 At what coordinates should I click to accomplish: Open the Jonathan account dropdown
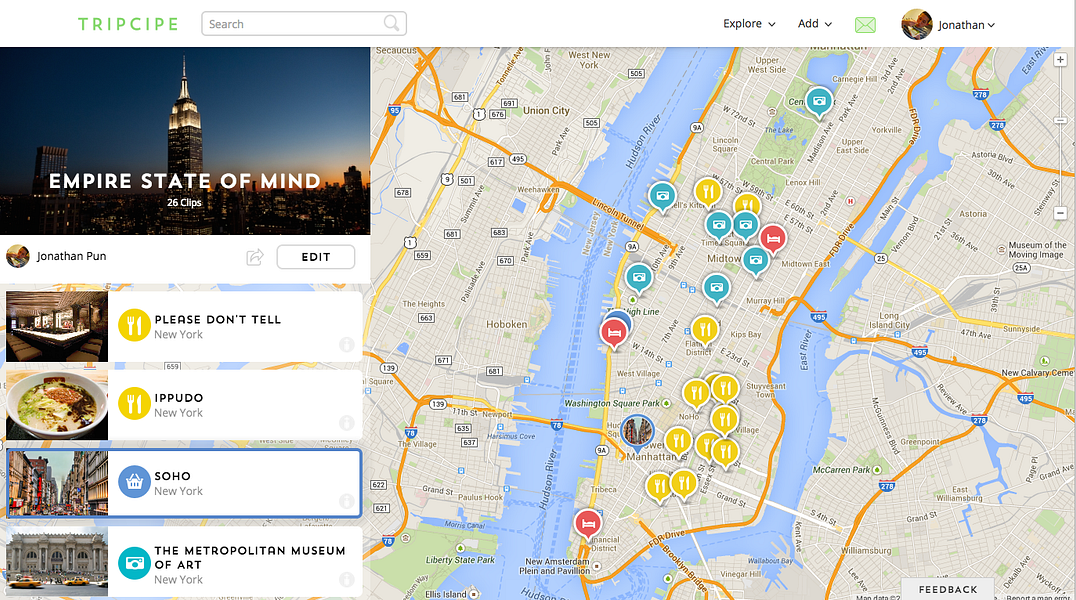[x=966, y=25]
